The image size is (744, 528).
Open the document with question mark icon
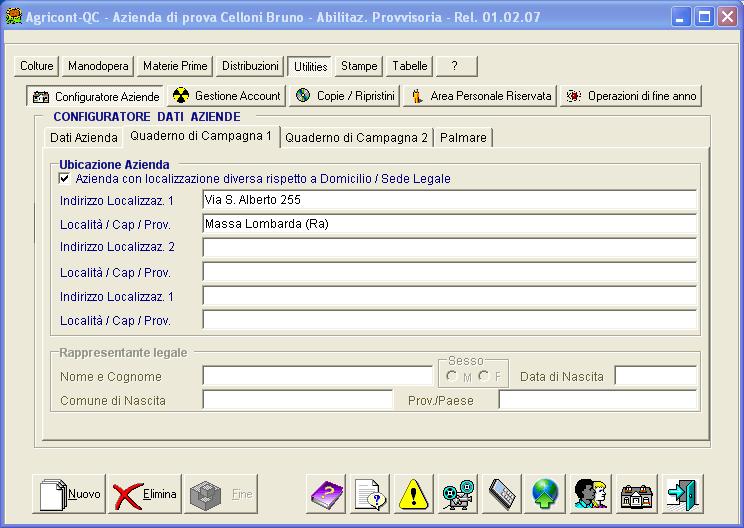(x=370, y=494)
